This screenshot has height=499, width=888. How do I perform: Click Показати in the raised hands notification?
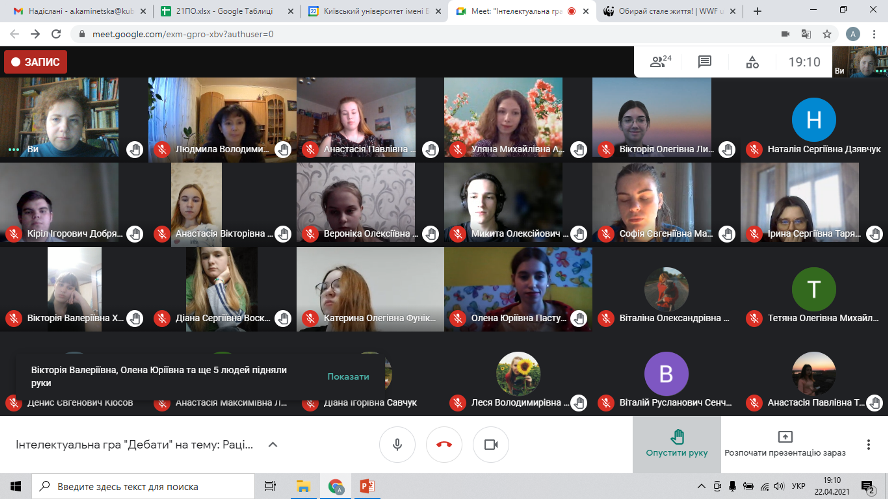click(x=348, y=376)
